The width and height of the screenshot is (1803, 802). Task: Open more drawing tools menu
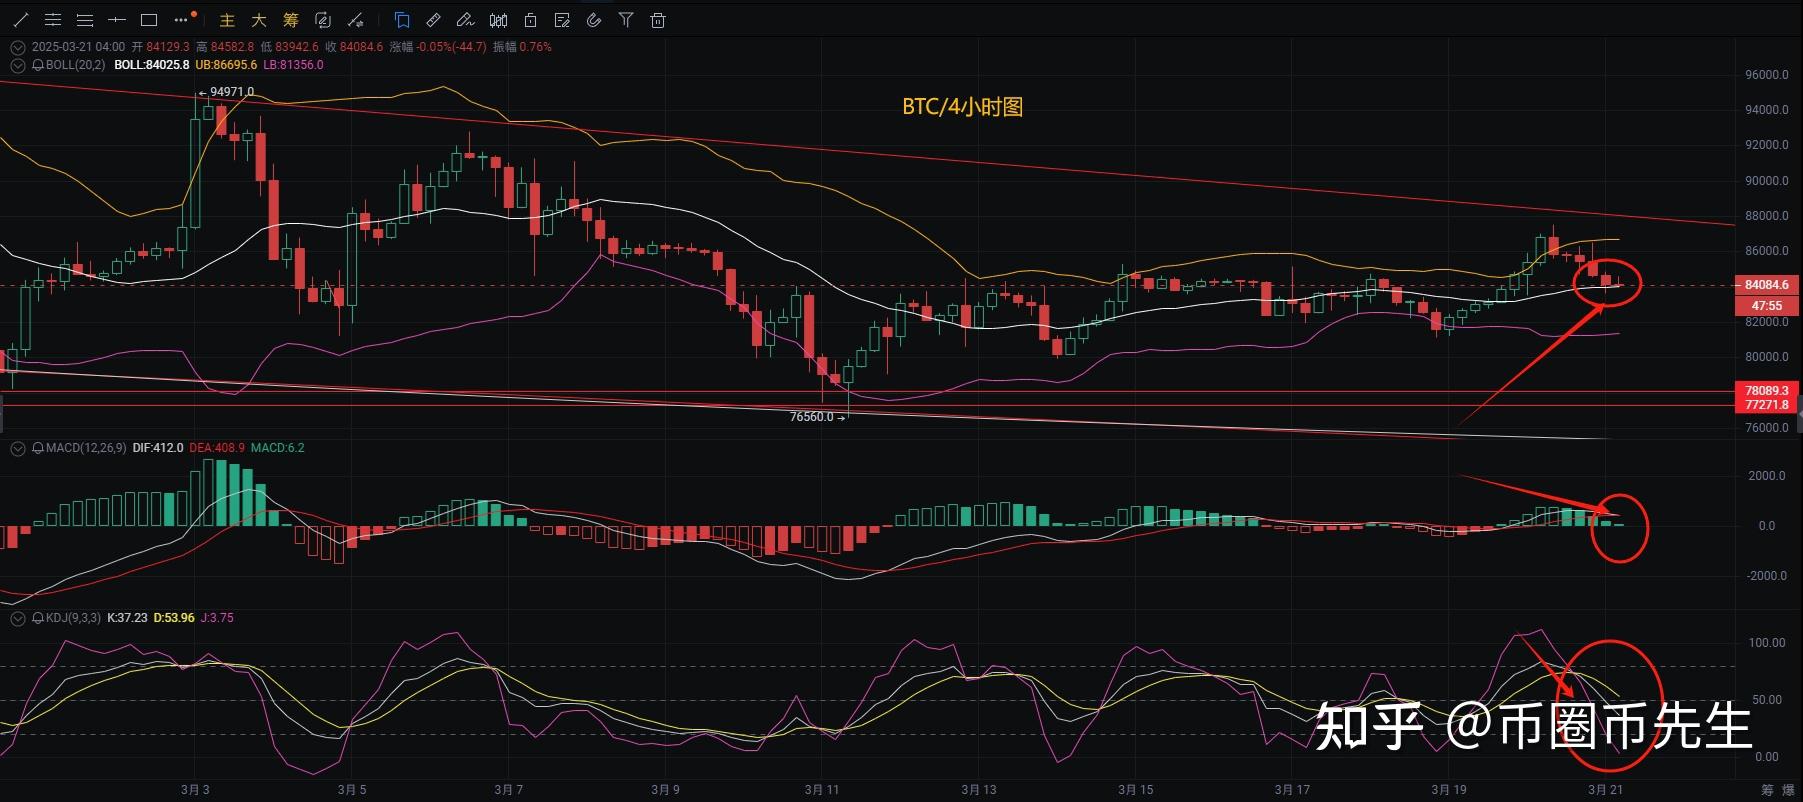coord(182,19)
